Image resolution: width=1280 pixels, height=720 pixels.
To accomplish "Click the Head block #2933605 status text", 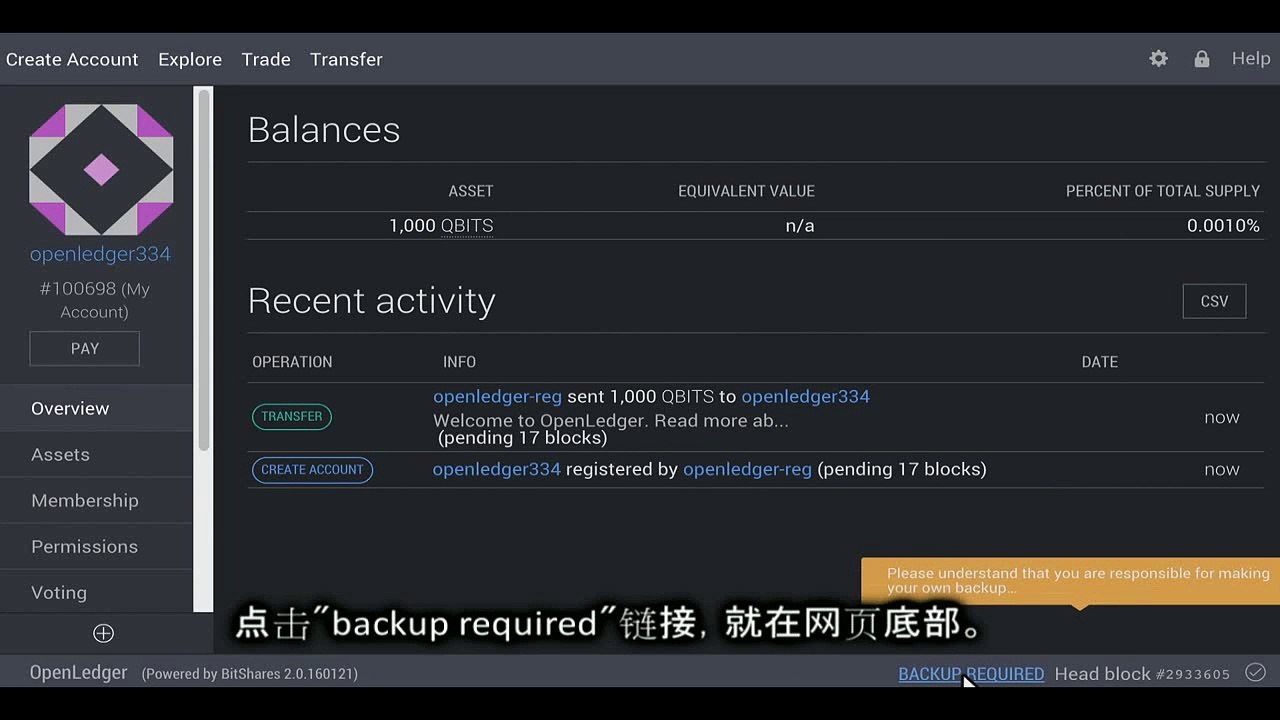I will pyautogui.click(x=1142, y=674).
